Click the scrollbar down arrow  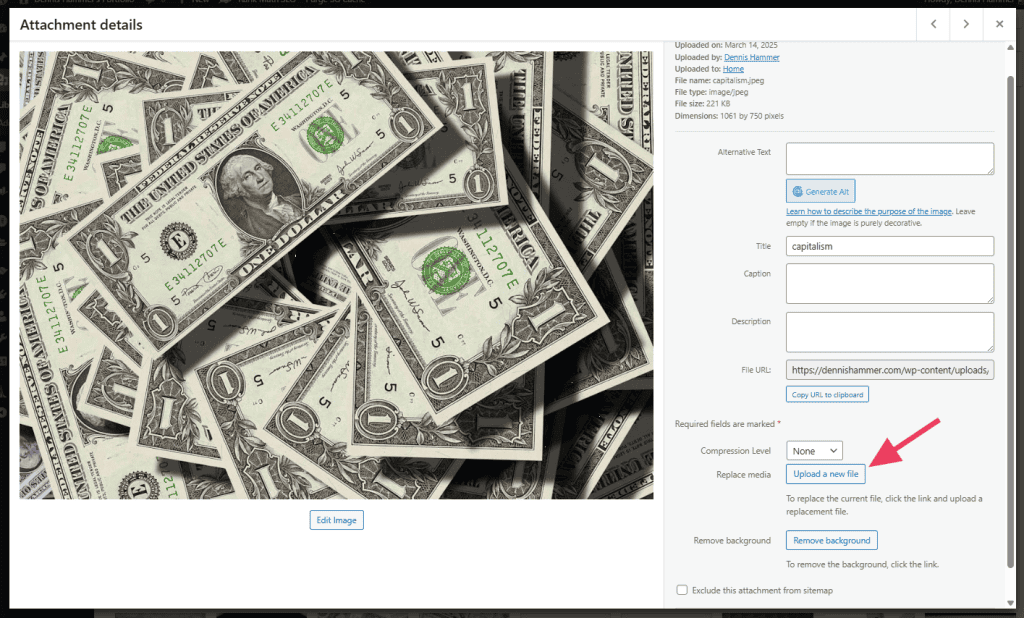pos(1011,603)
